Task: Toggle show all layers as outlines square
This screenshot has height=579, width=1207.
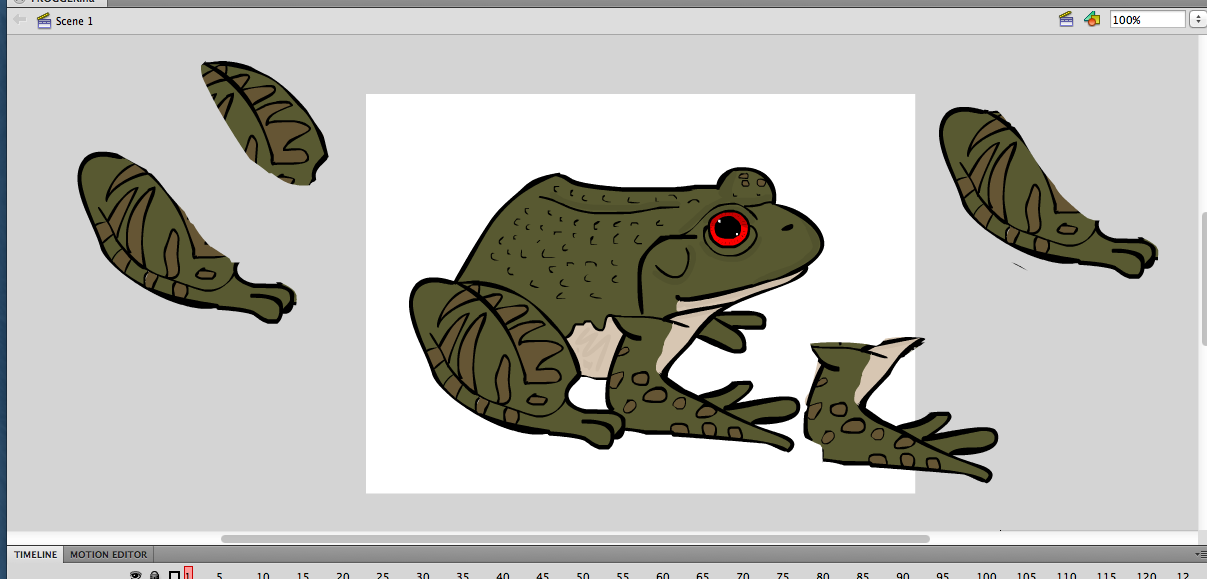Action: [174, 575]
